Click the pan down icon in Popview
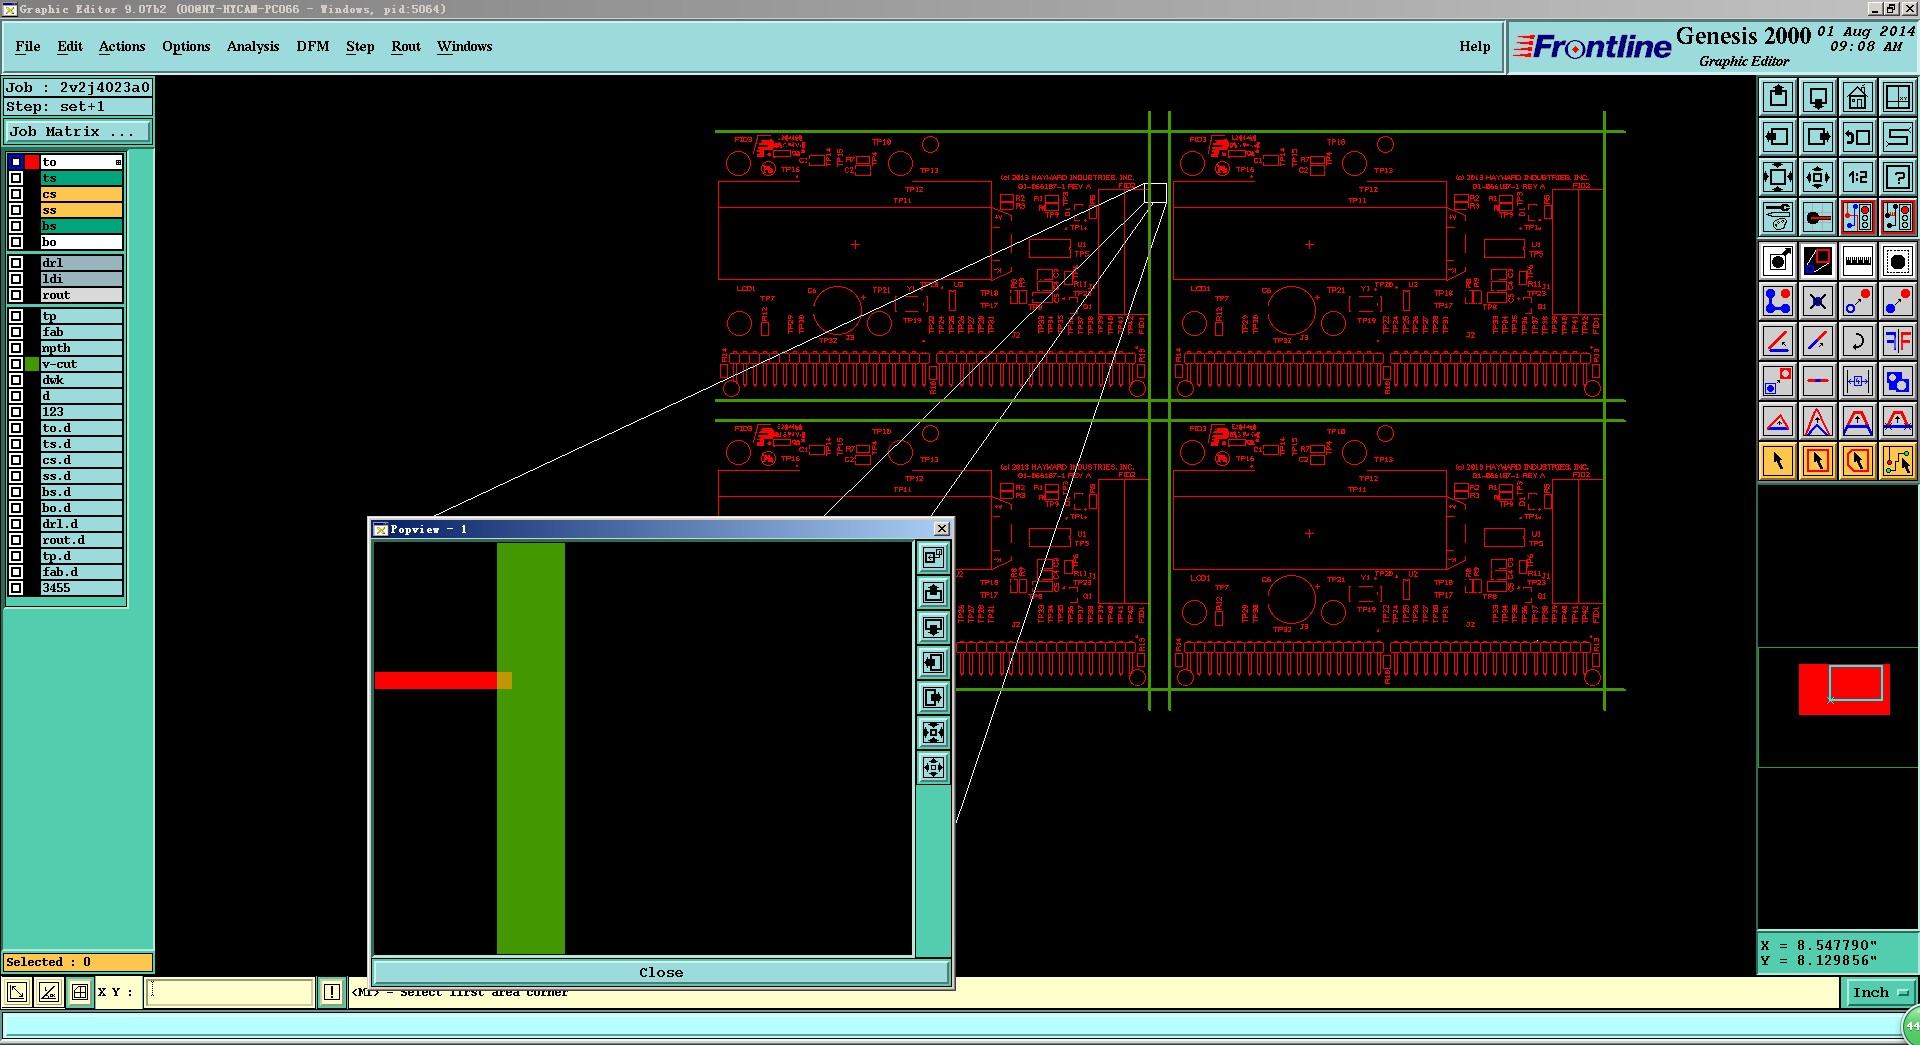The width and height of the screenshot is (1920, 1045). click(933, 627)
